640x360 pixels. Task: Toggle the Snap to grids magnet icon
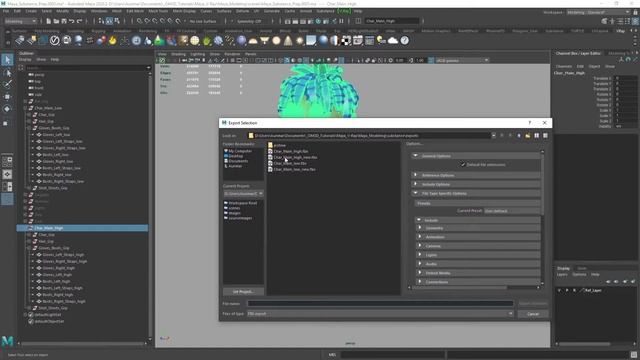click(x=139, y=21)
